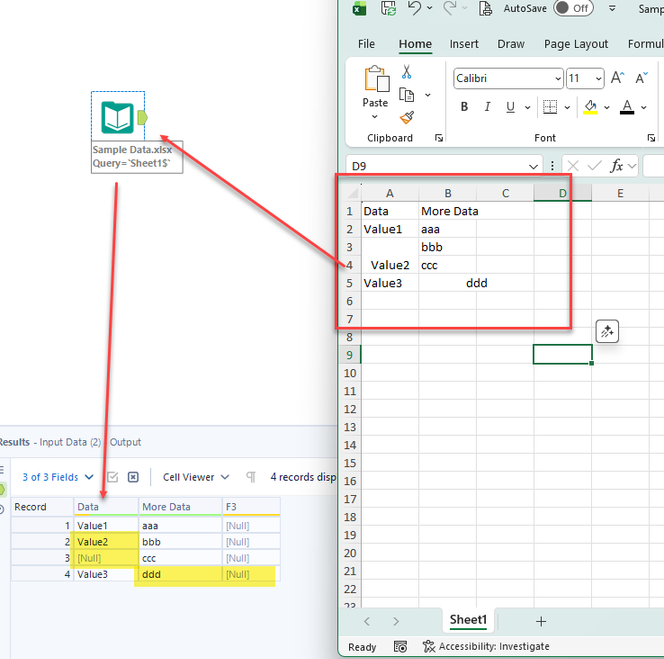Open the Cell Viewer dropdown
This screenshot has height=659, width=664.
[196, 477]
